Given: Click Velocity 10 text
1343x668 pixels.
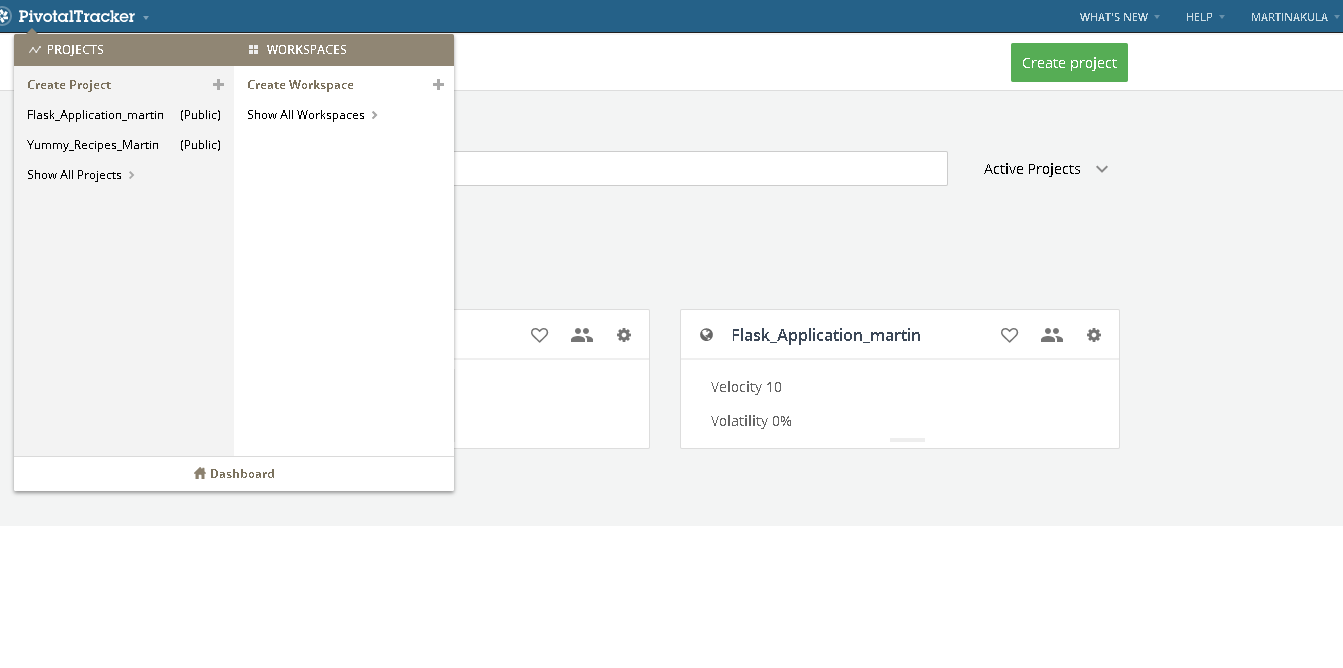Looking at the screenshot, I should (x=746, y=387).
